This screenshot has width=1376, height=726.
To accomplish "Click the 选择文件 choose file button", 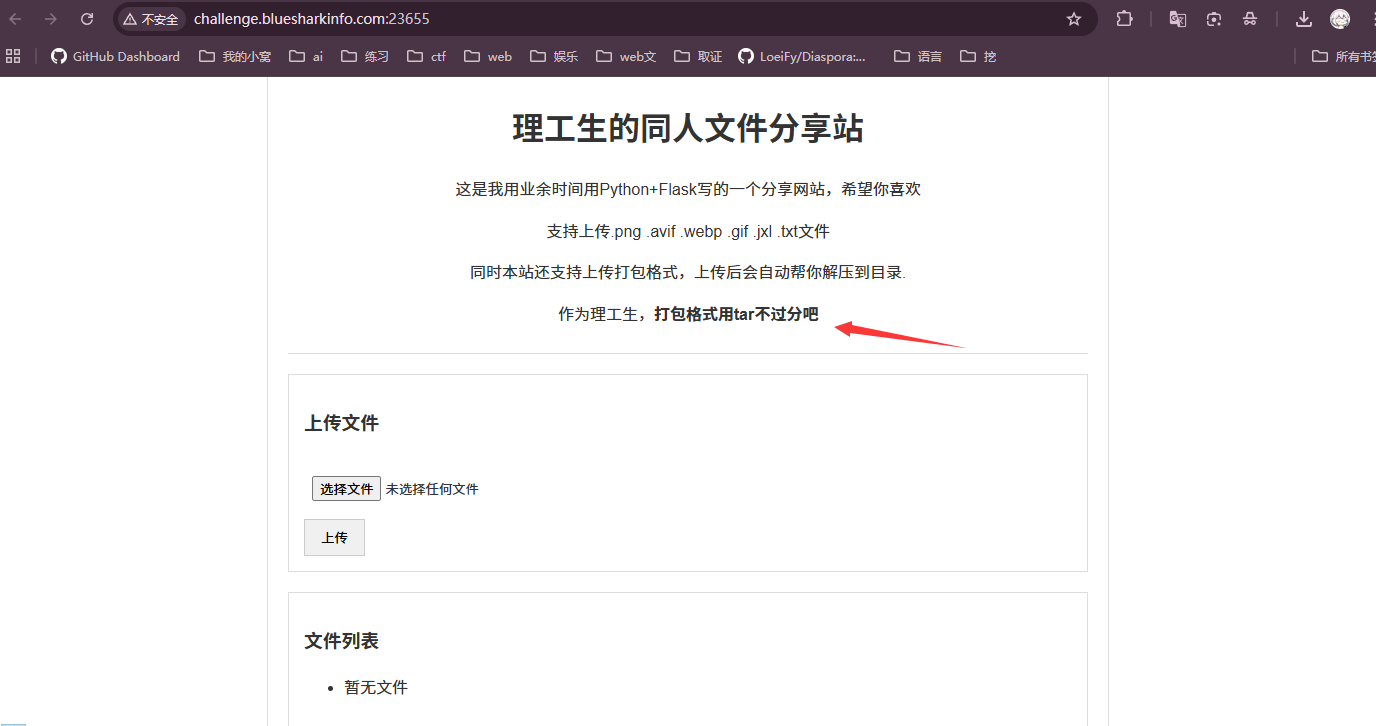I will [346, 489].
